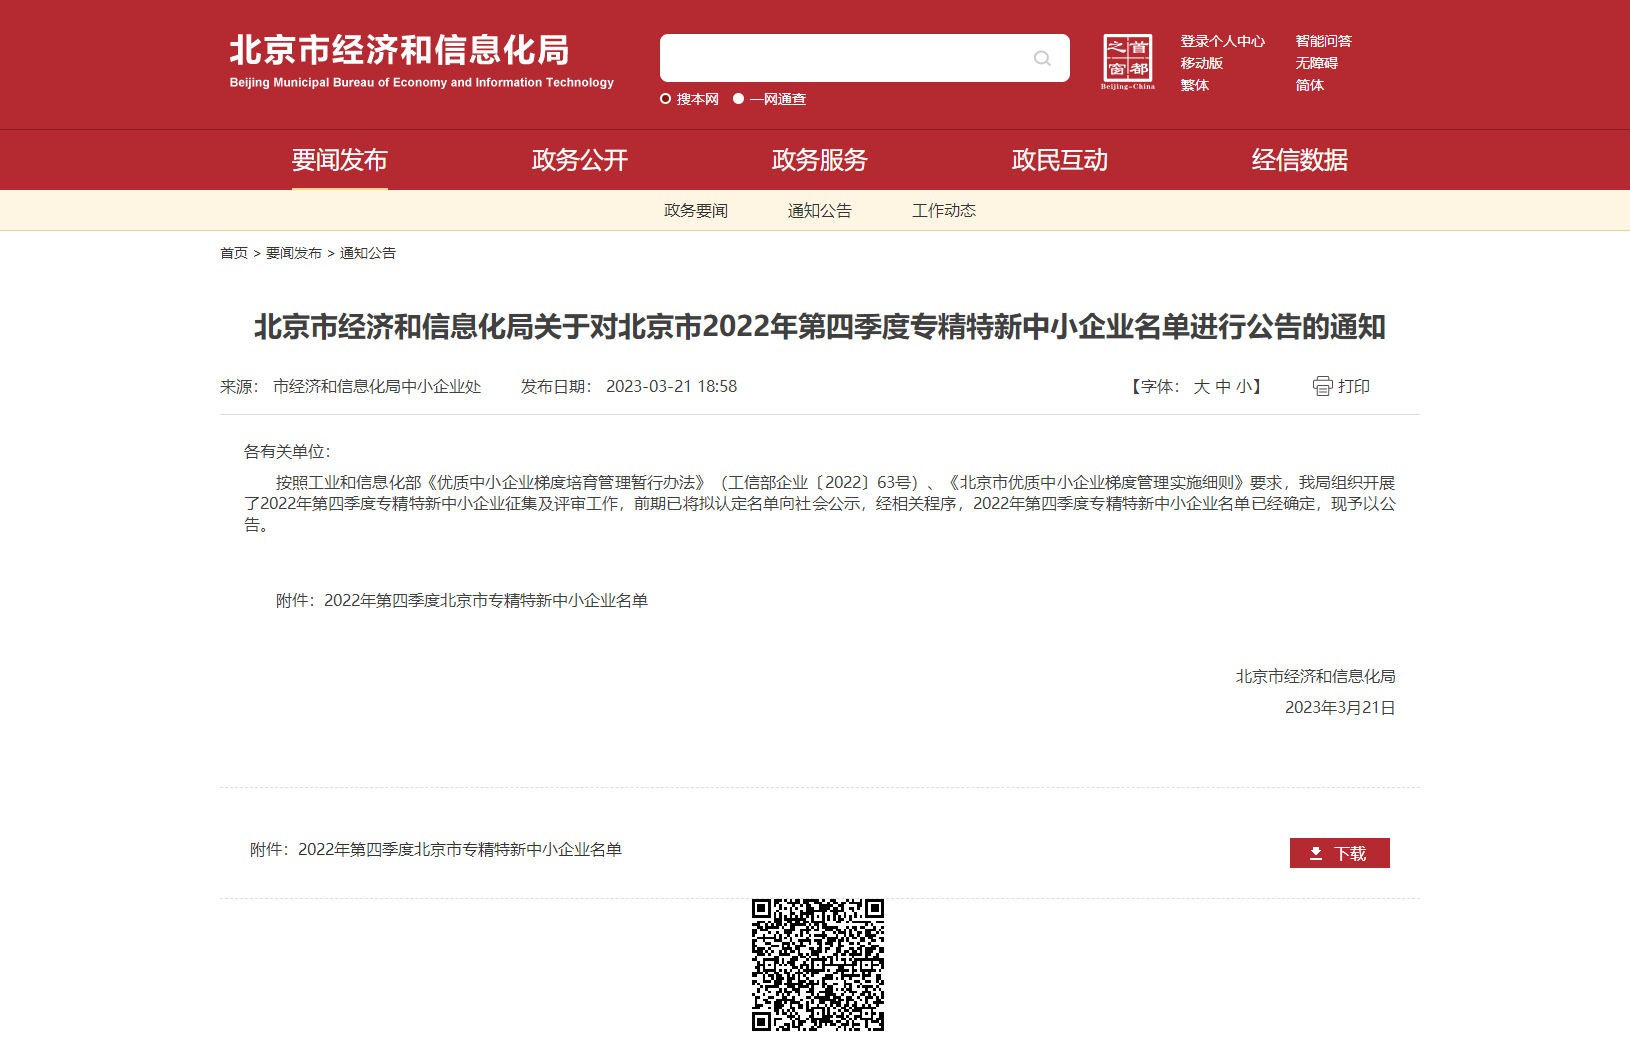
Task: Open the 政务公开 navigation menu
Action: click(x=579, y=160)
